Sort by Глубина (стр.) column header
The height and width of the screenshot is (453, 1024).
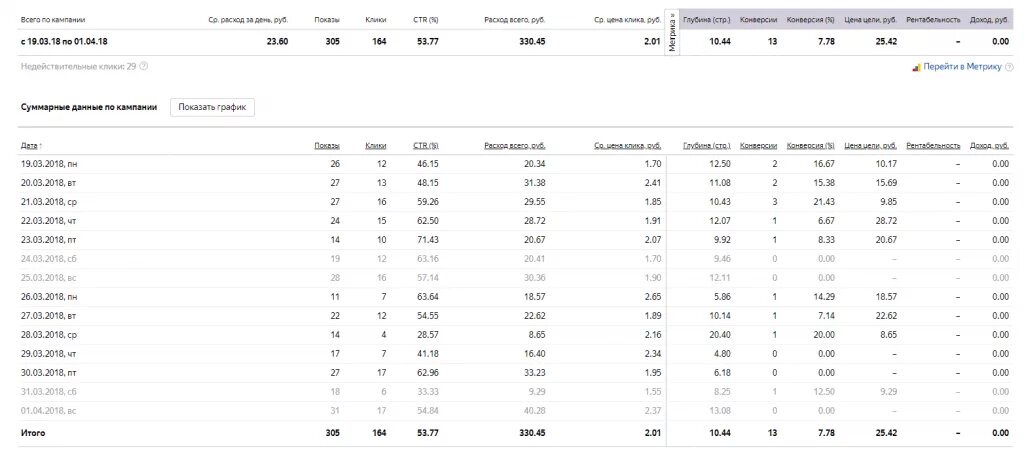[706, 146]
